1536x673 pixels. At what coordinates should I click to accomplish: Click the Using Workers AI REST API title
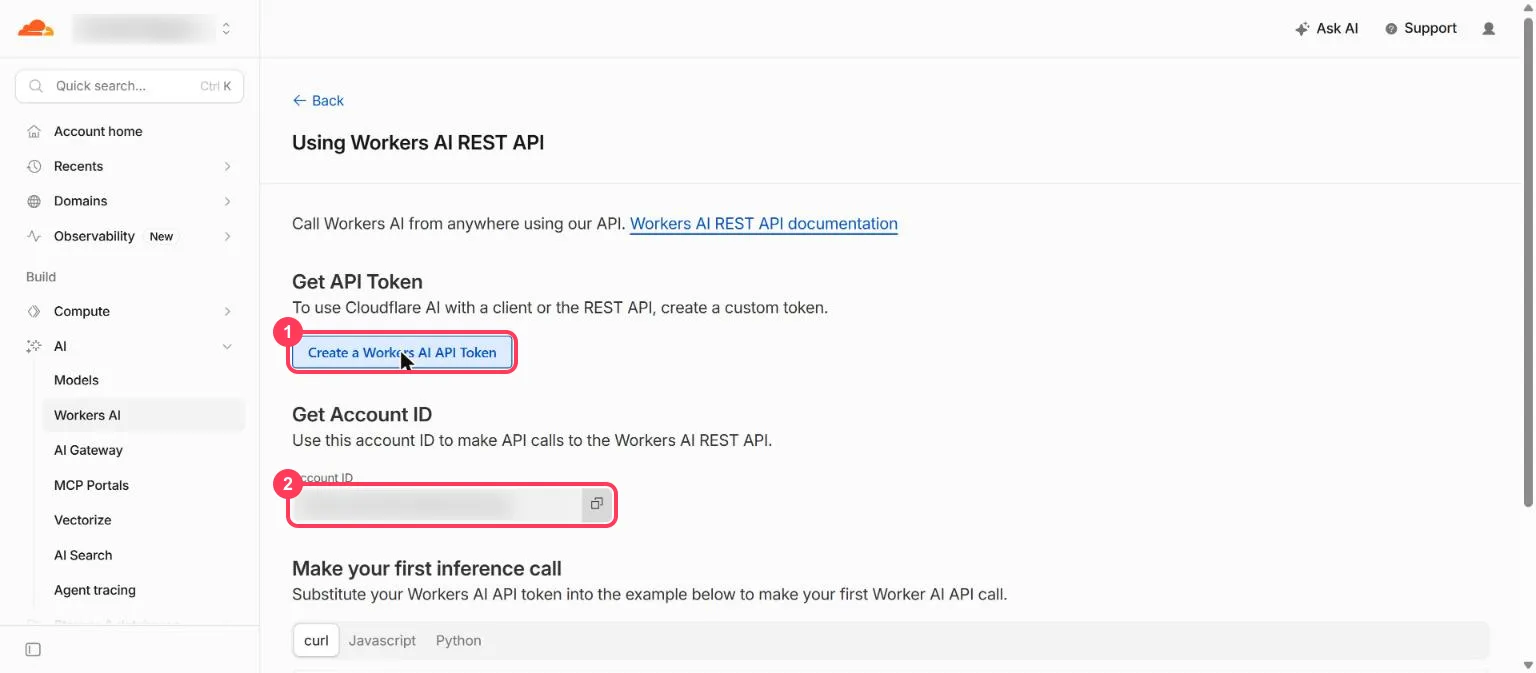click(418, 142)
